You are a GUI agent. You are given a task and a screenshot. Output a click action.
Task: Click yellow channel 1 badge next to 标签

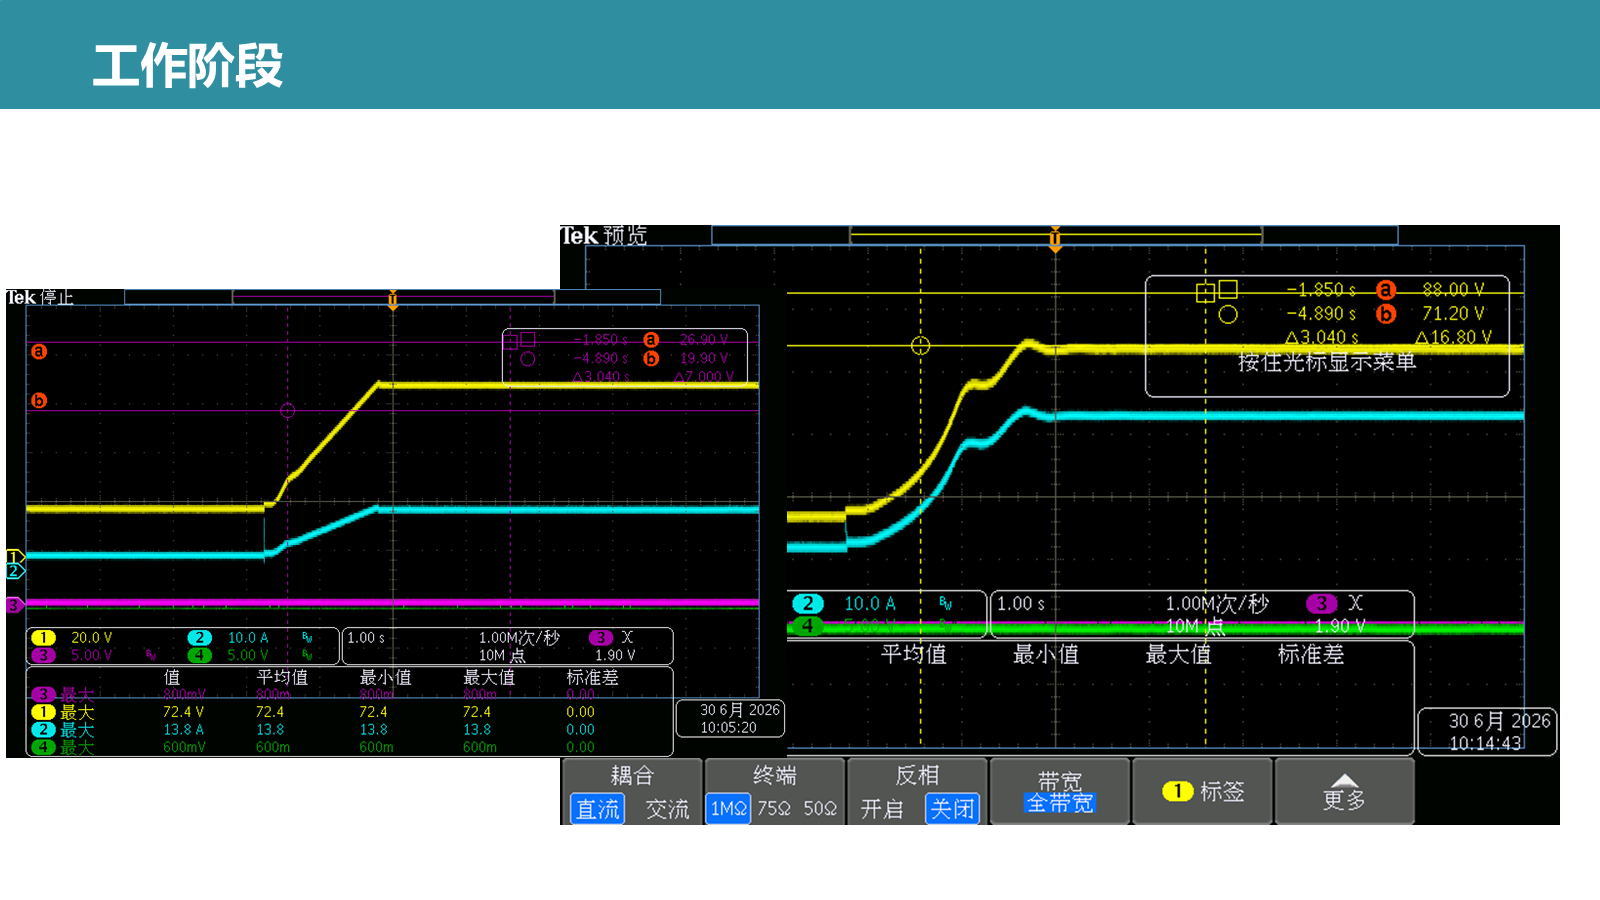point(1178,791)
